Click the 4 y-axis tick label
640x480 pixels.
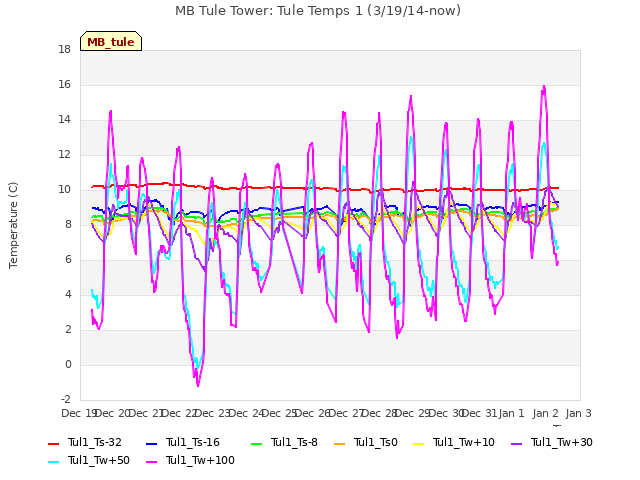68,295
